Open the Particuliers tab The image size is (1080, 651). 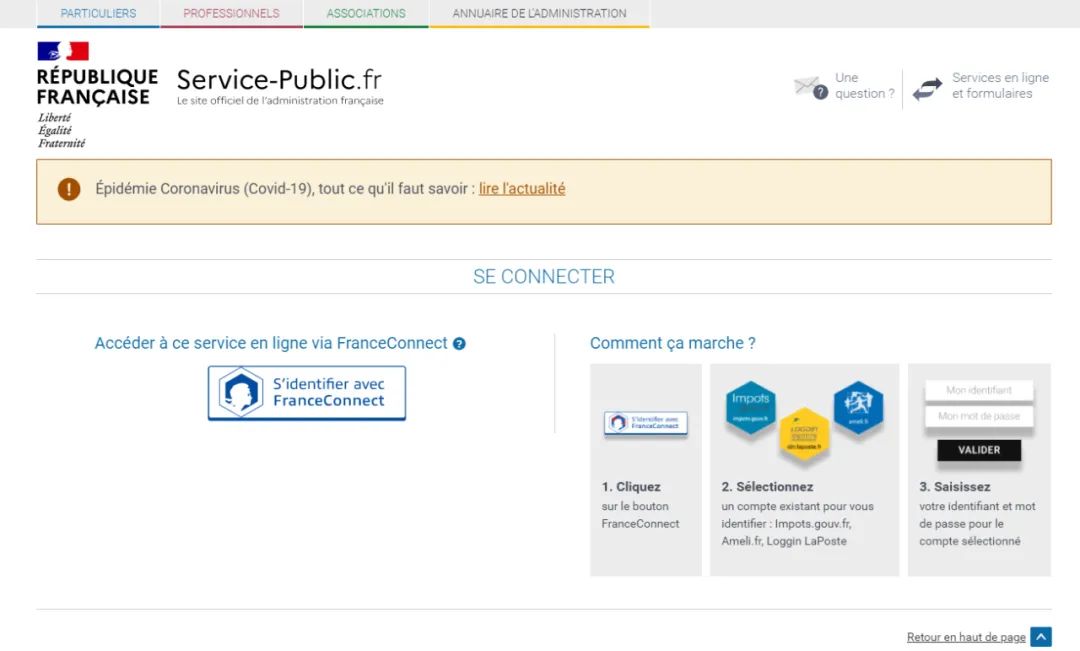point(98,14)
